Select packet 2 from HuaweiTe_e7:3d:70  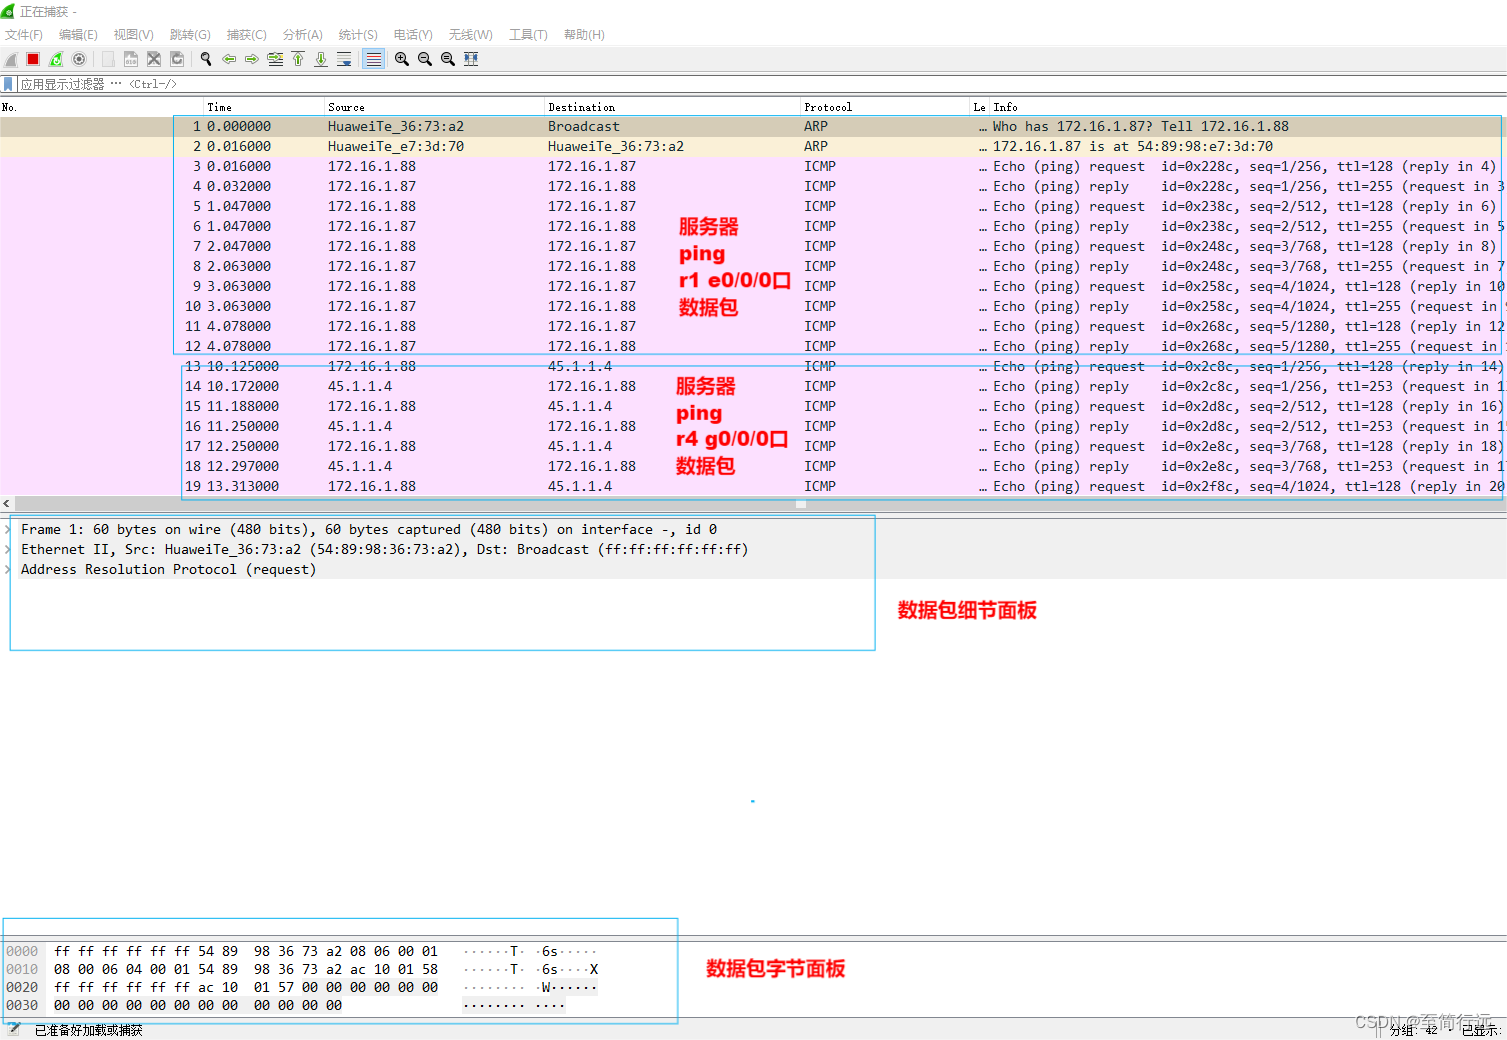pos(753,146)
